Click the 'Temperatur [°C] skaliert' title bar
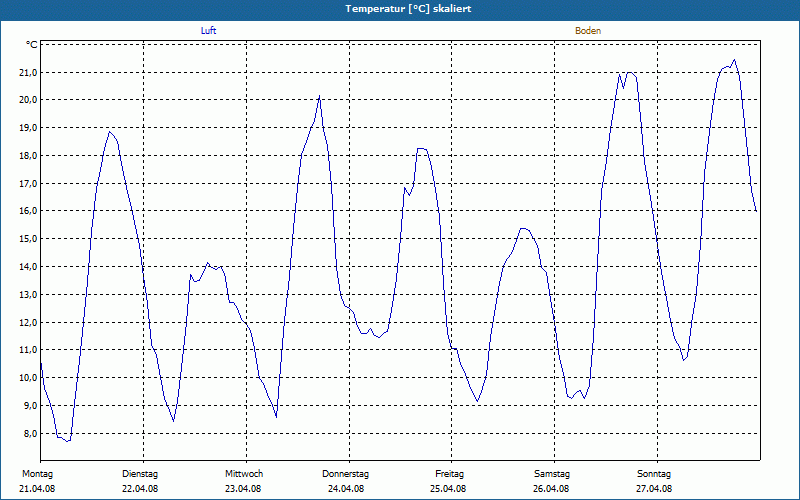The height and width of the screenshot is (500, 800). [x=400, y=9]
